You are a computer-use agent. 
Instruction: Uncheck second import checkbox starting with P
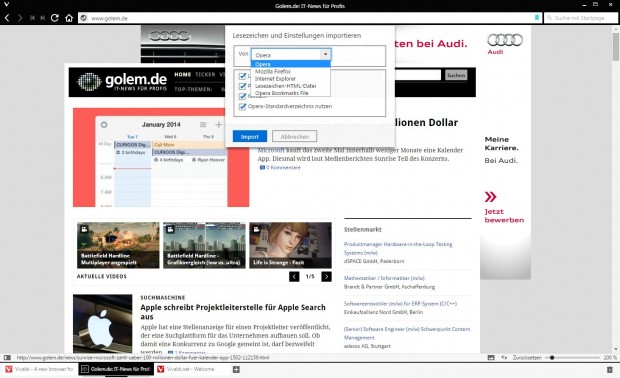coord(242,86)
